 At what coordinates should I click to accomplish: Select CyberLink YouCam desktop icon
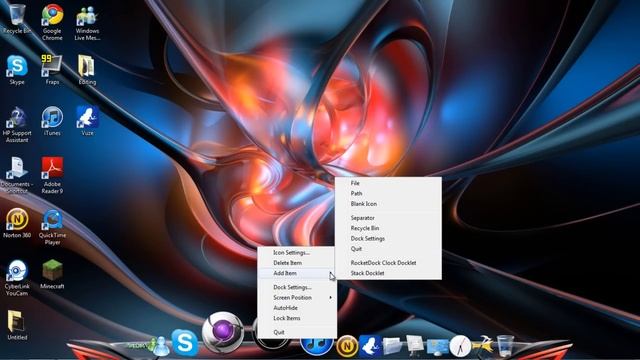click(x=17, y=278)
